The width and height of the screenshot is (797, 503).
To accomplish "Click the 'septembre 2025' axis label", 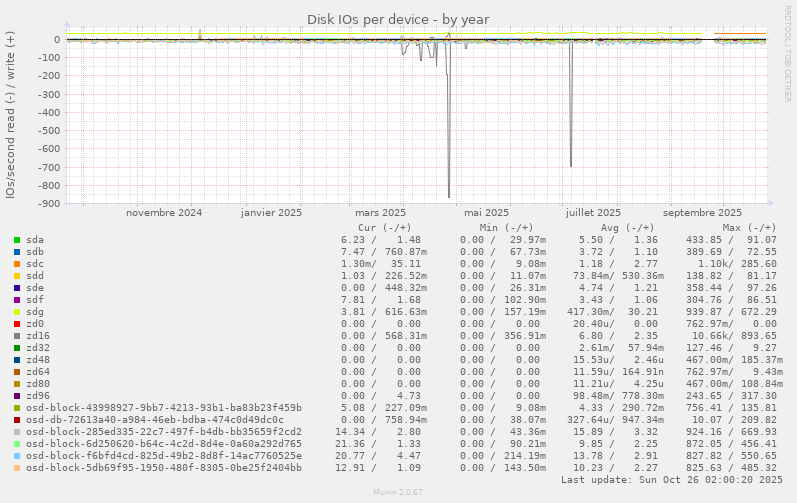I will [702, 213].
